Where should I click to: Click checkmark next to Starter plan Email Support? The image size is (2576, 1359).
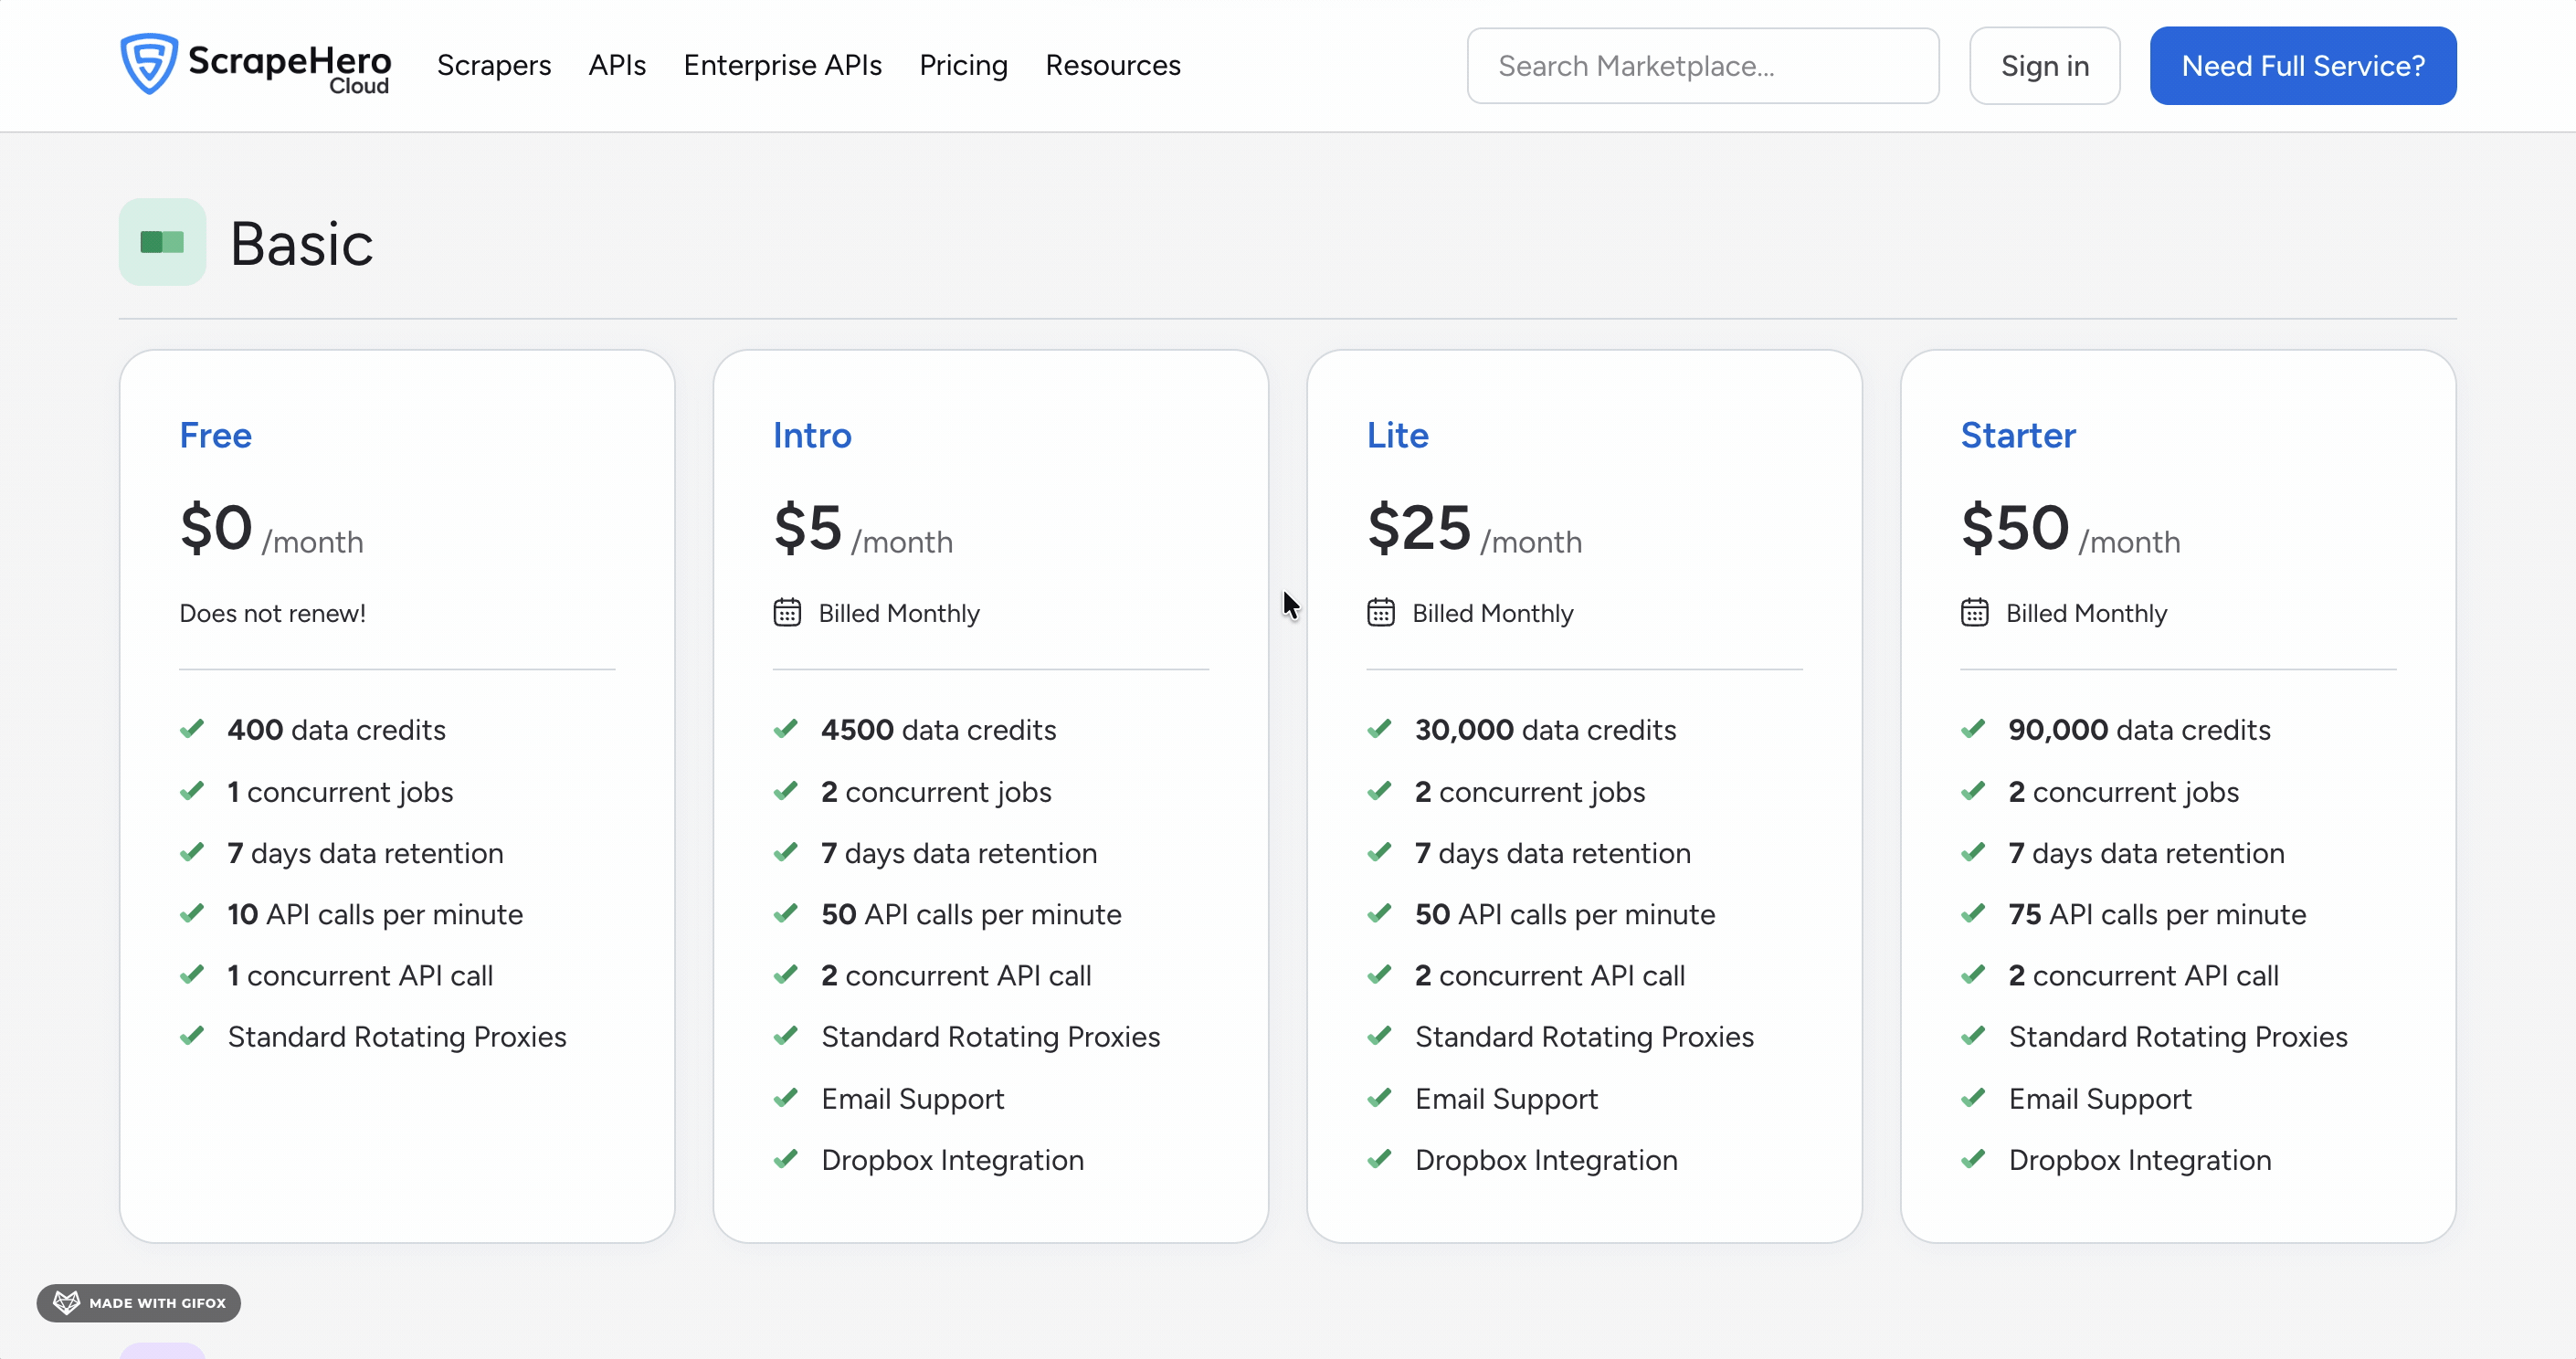coord(1973,1098)
